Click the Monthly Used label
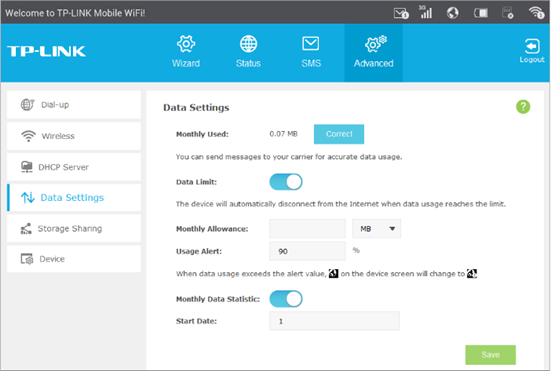Screen dimensions: 554x371 point(202,134)
